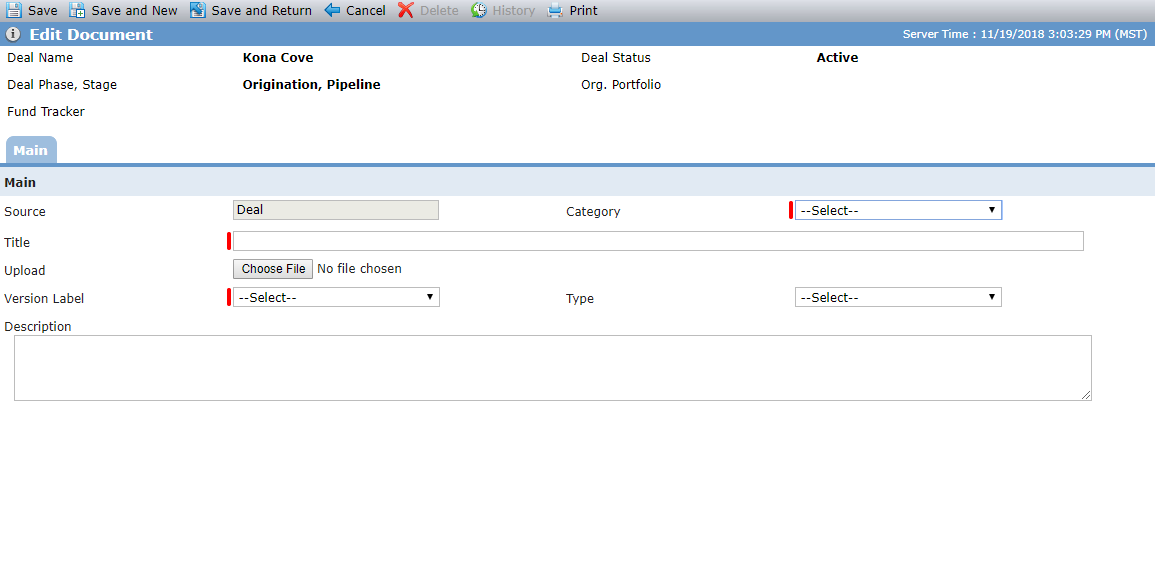Click the blue Cancel arrow icon
The image size is (1155, 565).
point(332,10)
